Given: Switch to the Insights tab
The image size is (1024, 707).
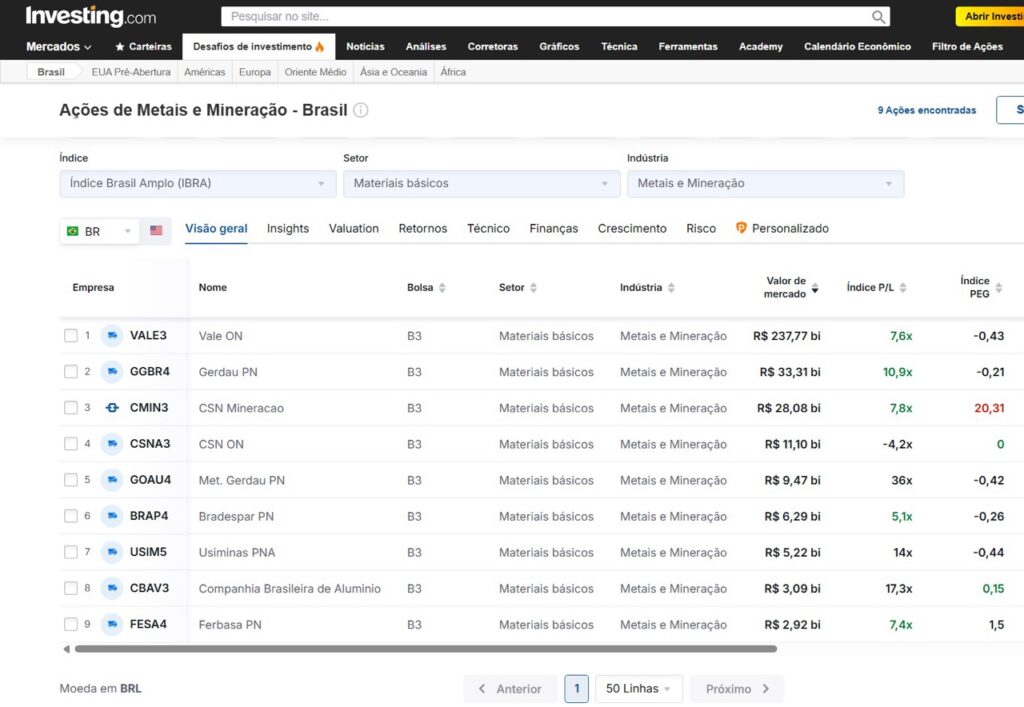Looking at the screenshot, I should [288, 228].
